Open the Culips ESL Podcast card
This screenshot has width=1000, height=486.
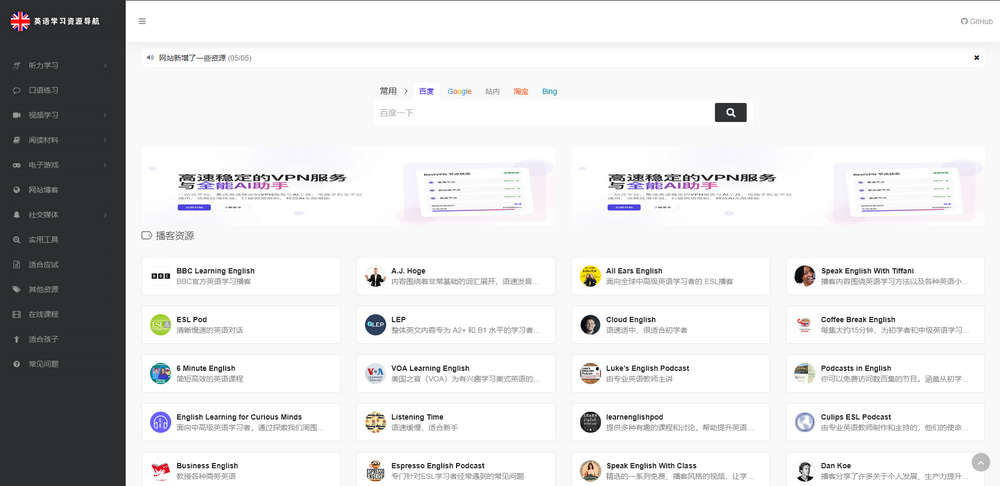(885, 422)
